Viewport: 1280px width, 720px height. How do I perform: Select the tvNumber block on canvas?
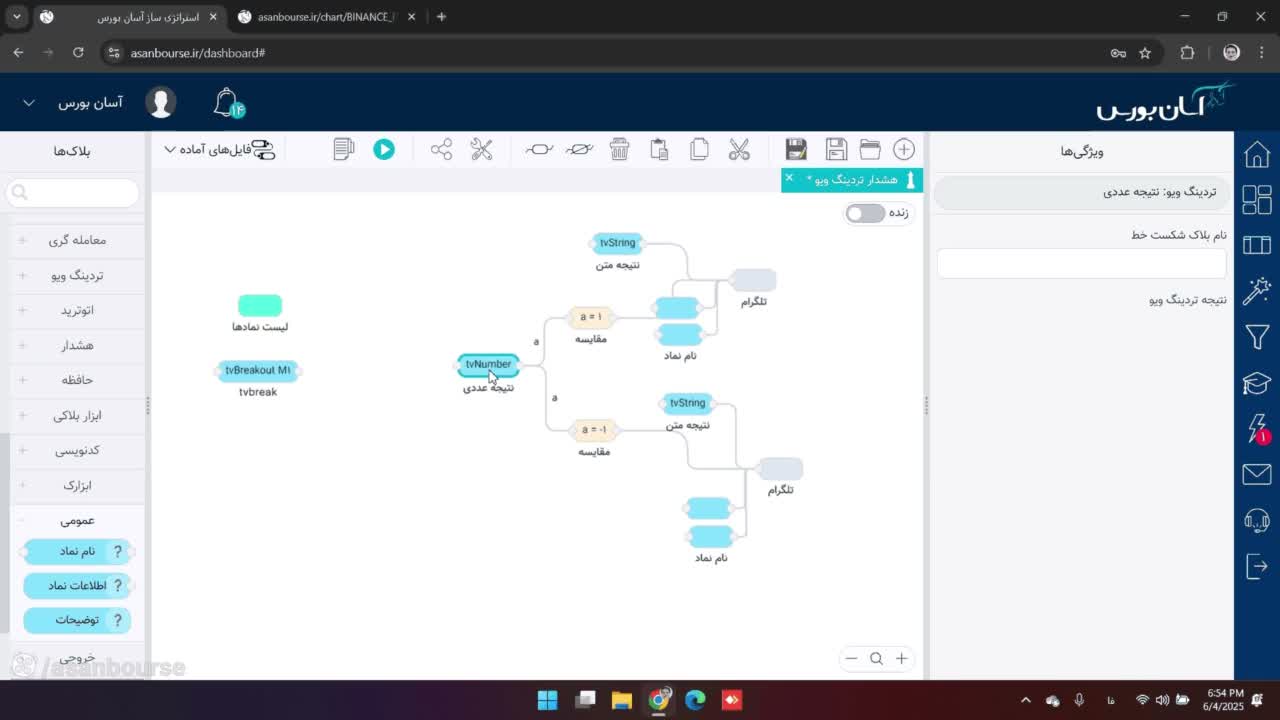(488, 365)
